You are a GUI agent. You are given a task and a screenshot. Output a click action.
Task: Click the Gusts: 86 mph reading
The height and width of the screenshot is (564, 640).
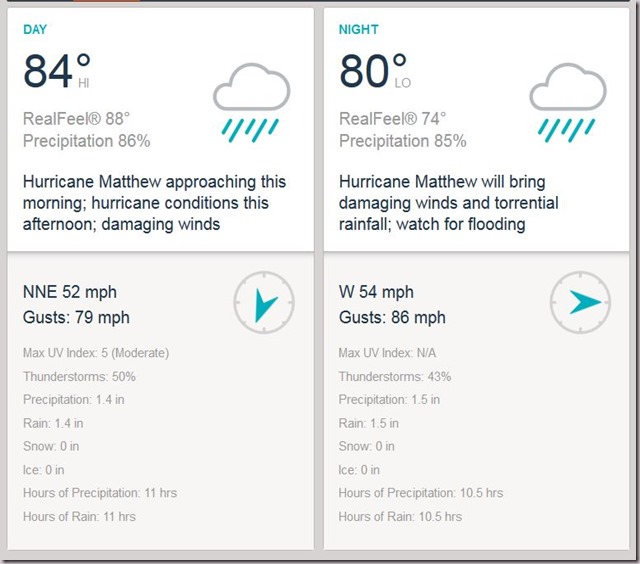[x=392, y=317]
